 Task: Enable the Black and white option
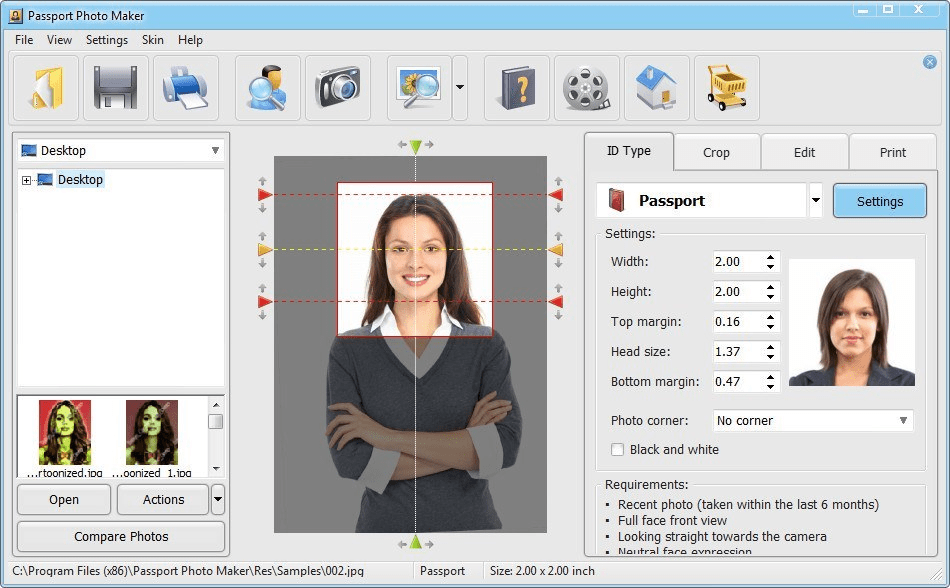tap(617, 450)
